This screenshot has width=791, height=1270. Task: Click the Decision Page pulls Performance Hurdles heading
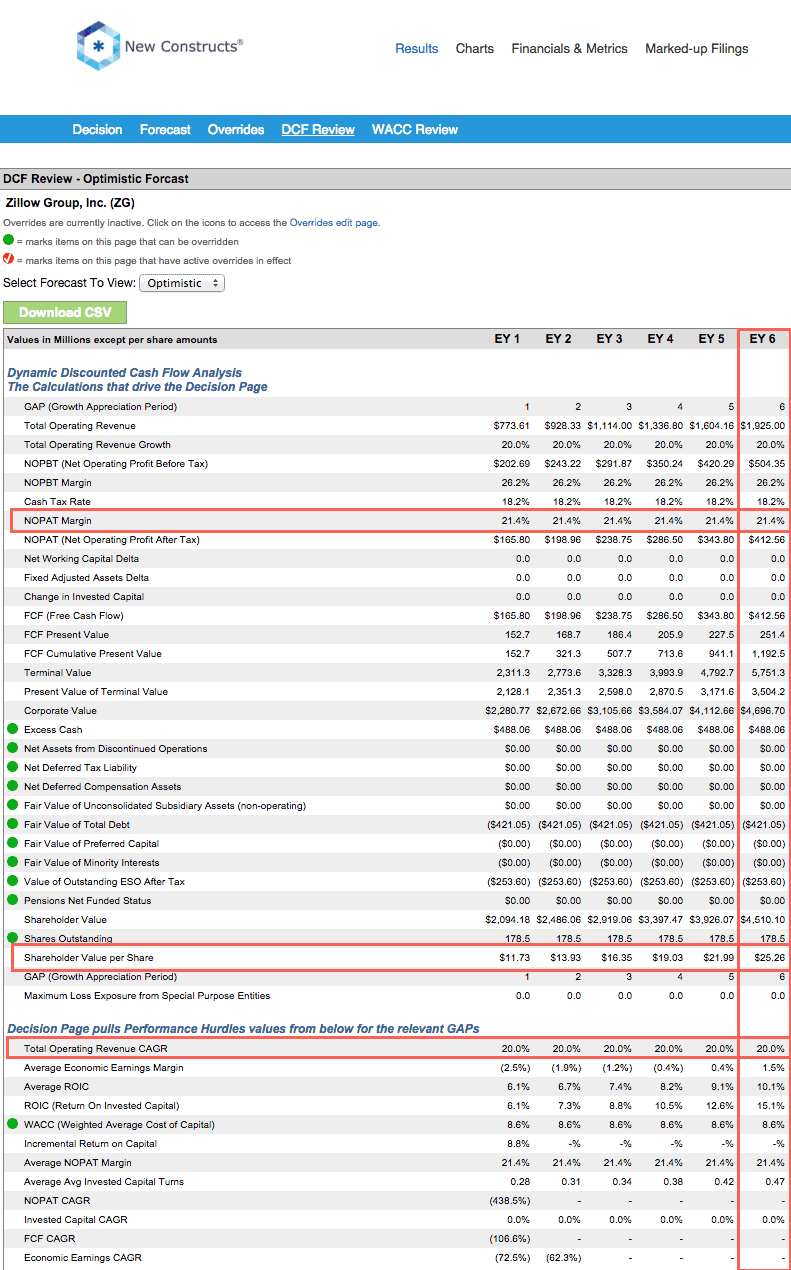click(243, 1028)
